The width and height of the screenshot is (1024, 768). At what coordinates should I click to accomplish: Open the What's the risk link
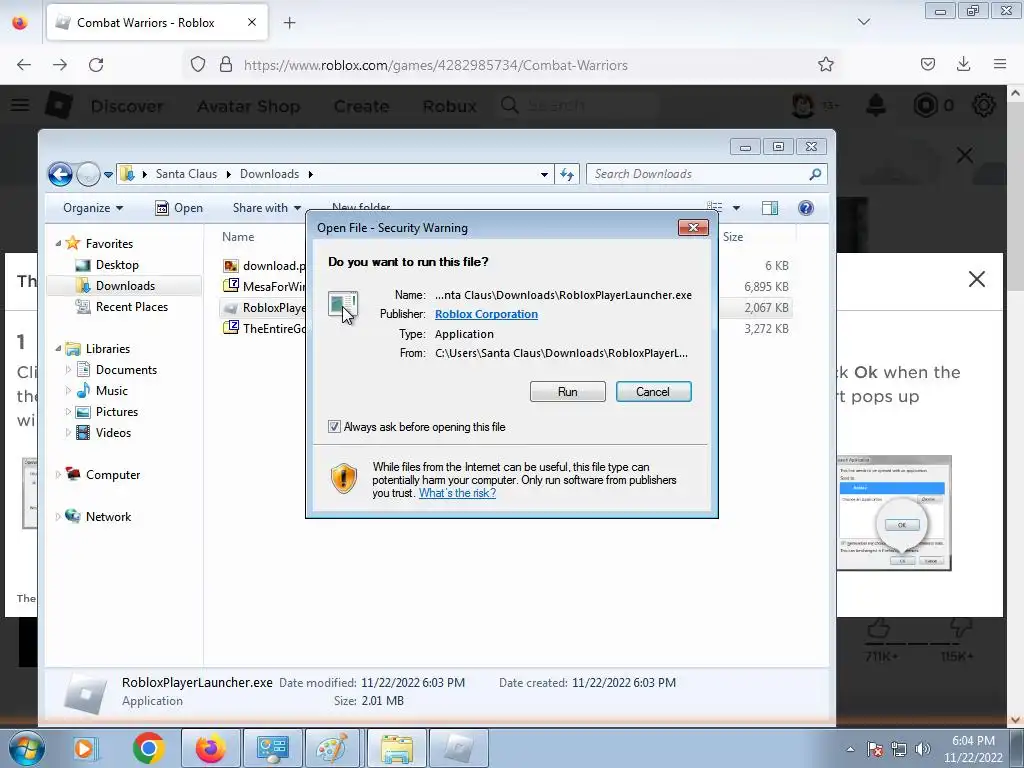pos(457,493)
